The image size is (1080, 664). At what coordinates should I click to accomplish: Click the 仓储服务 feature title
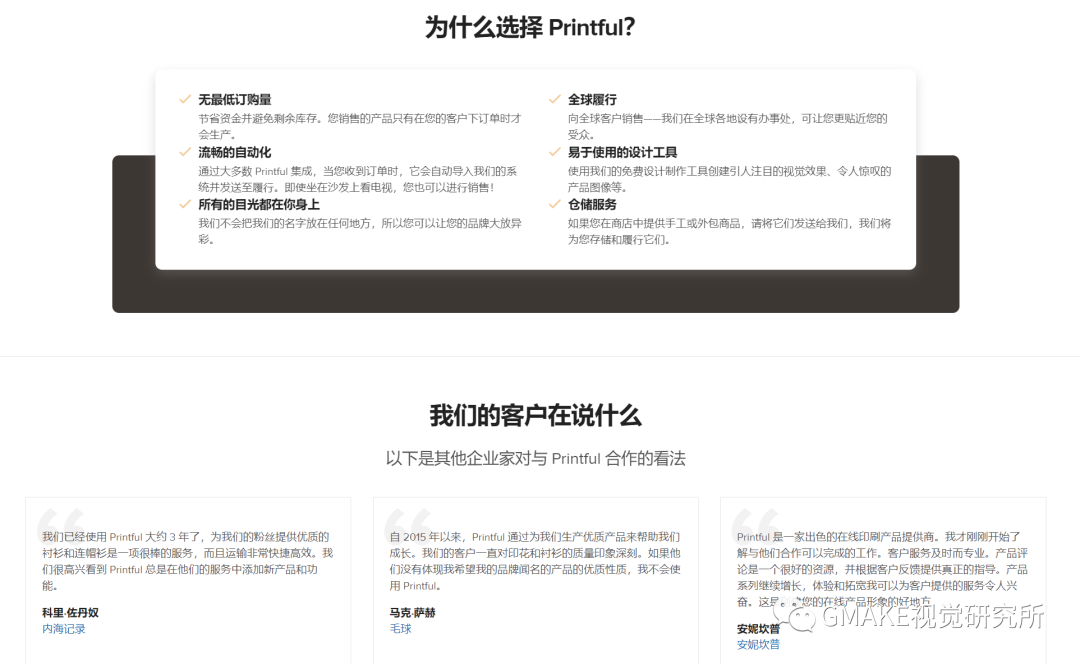(x=592, y=205)
